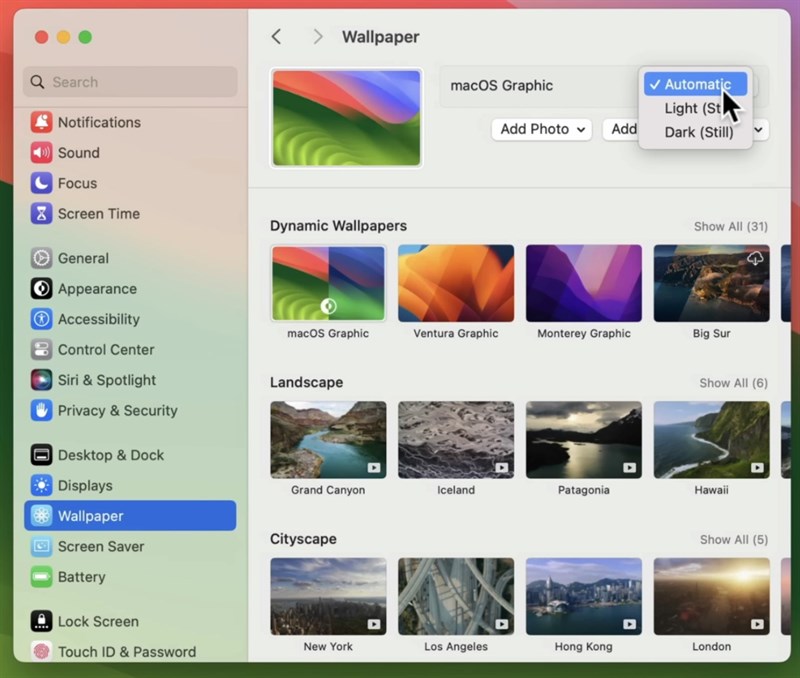This screenshot has height=678, width=800.
Task: Click the 'Patagonia' wallpaper label
Action: coord(584,490)
